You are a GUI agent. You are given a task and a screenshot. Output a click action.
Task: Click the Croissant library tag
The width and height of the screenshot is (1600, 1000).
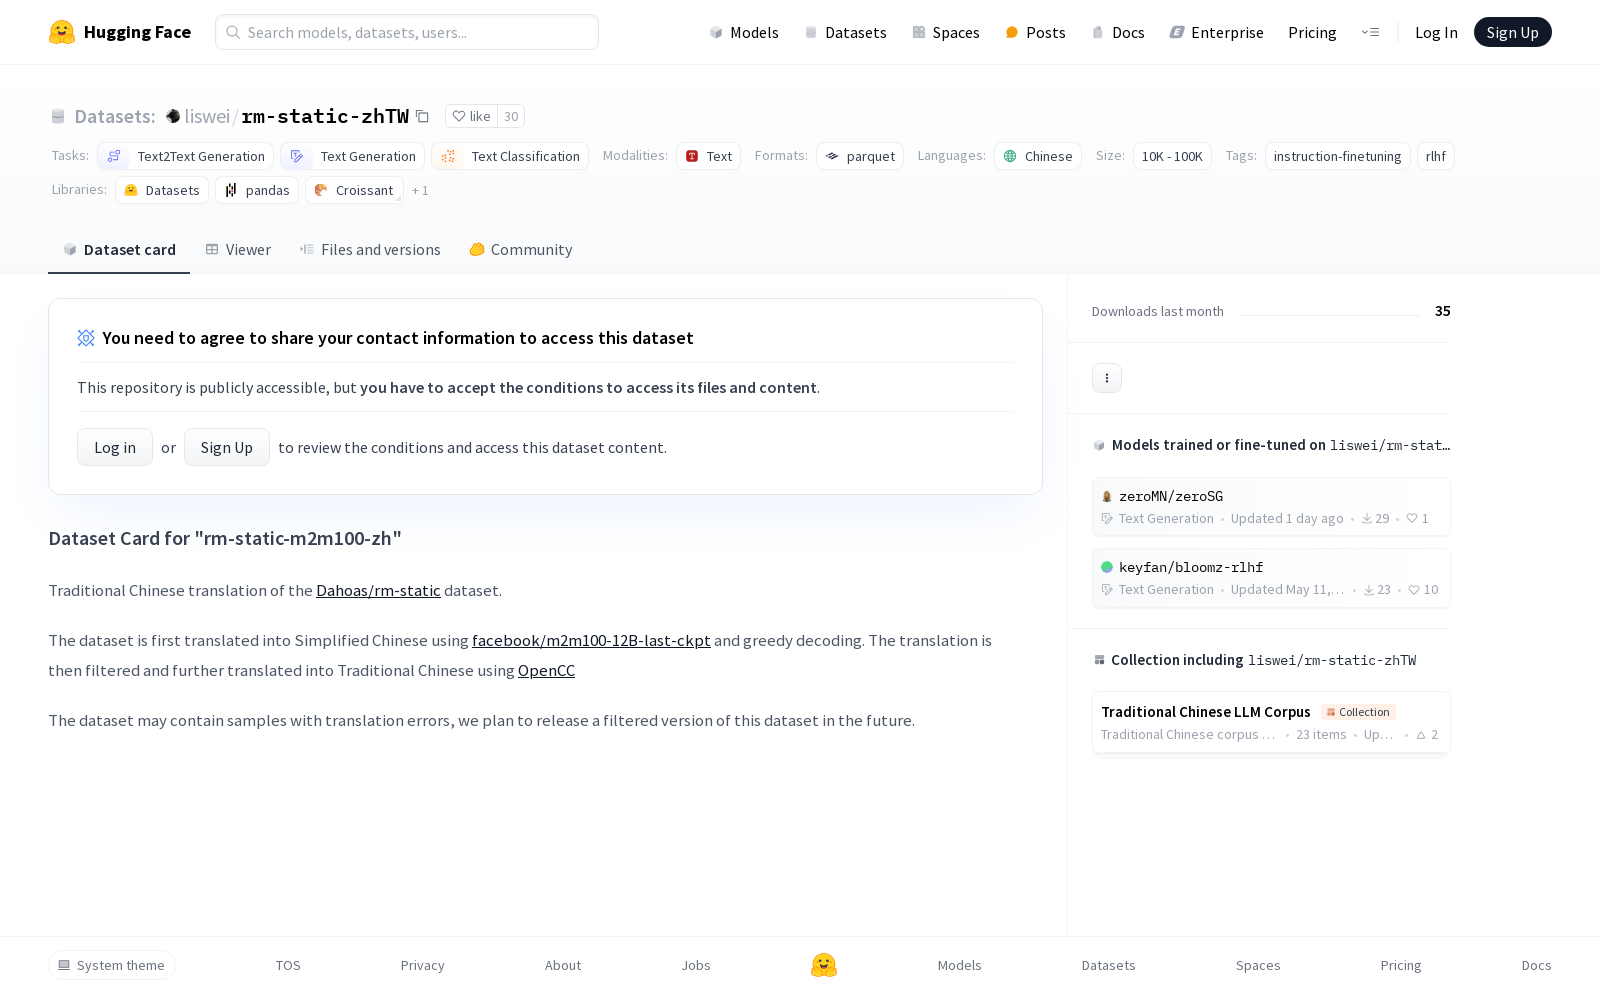(354, 190)
